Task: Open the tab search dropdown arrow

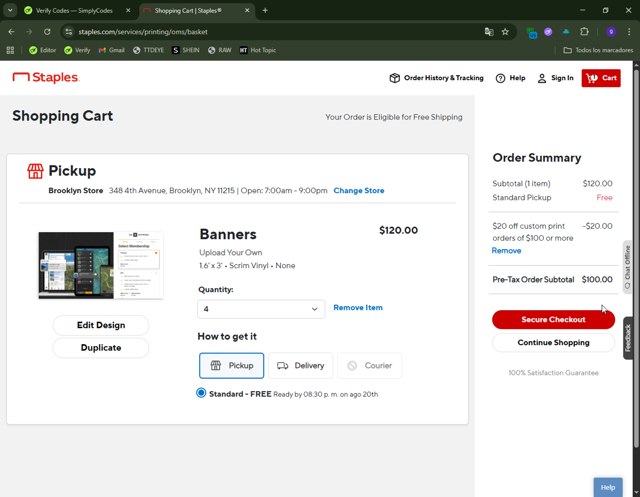Action: pos(10,11)
